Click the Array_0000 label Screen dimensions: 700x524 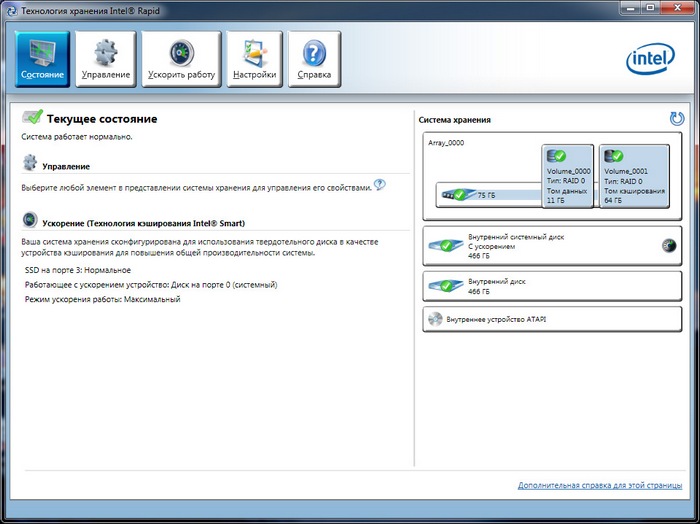tap(446, 143)
